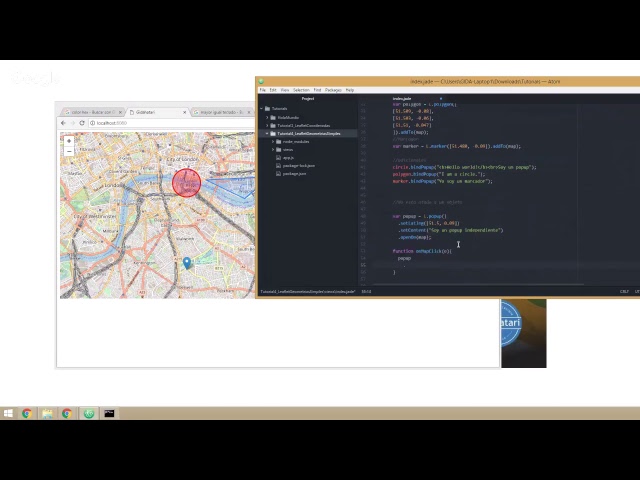Close the Gidahatari Chrome tab
The width and height of the screenshot is (640, 480).
[184, 112]
